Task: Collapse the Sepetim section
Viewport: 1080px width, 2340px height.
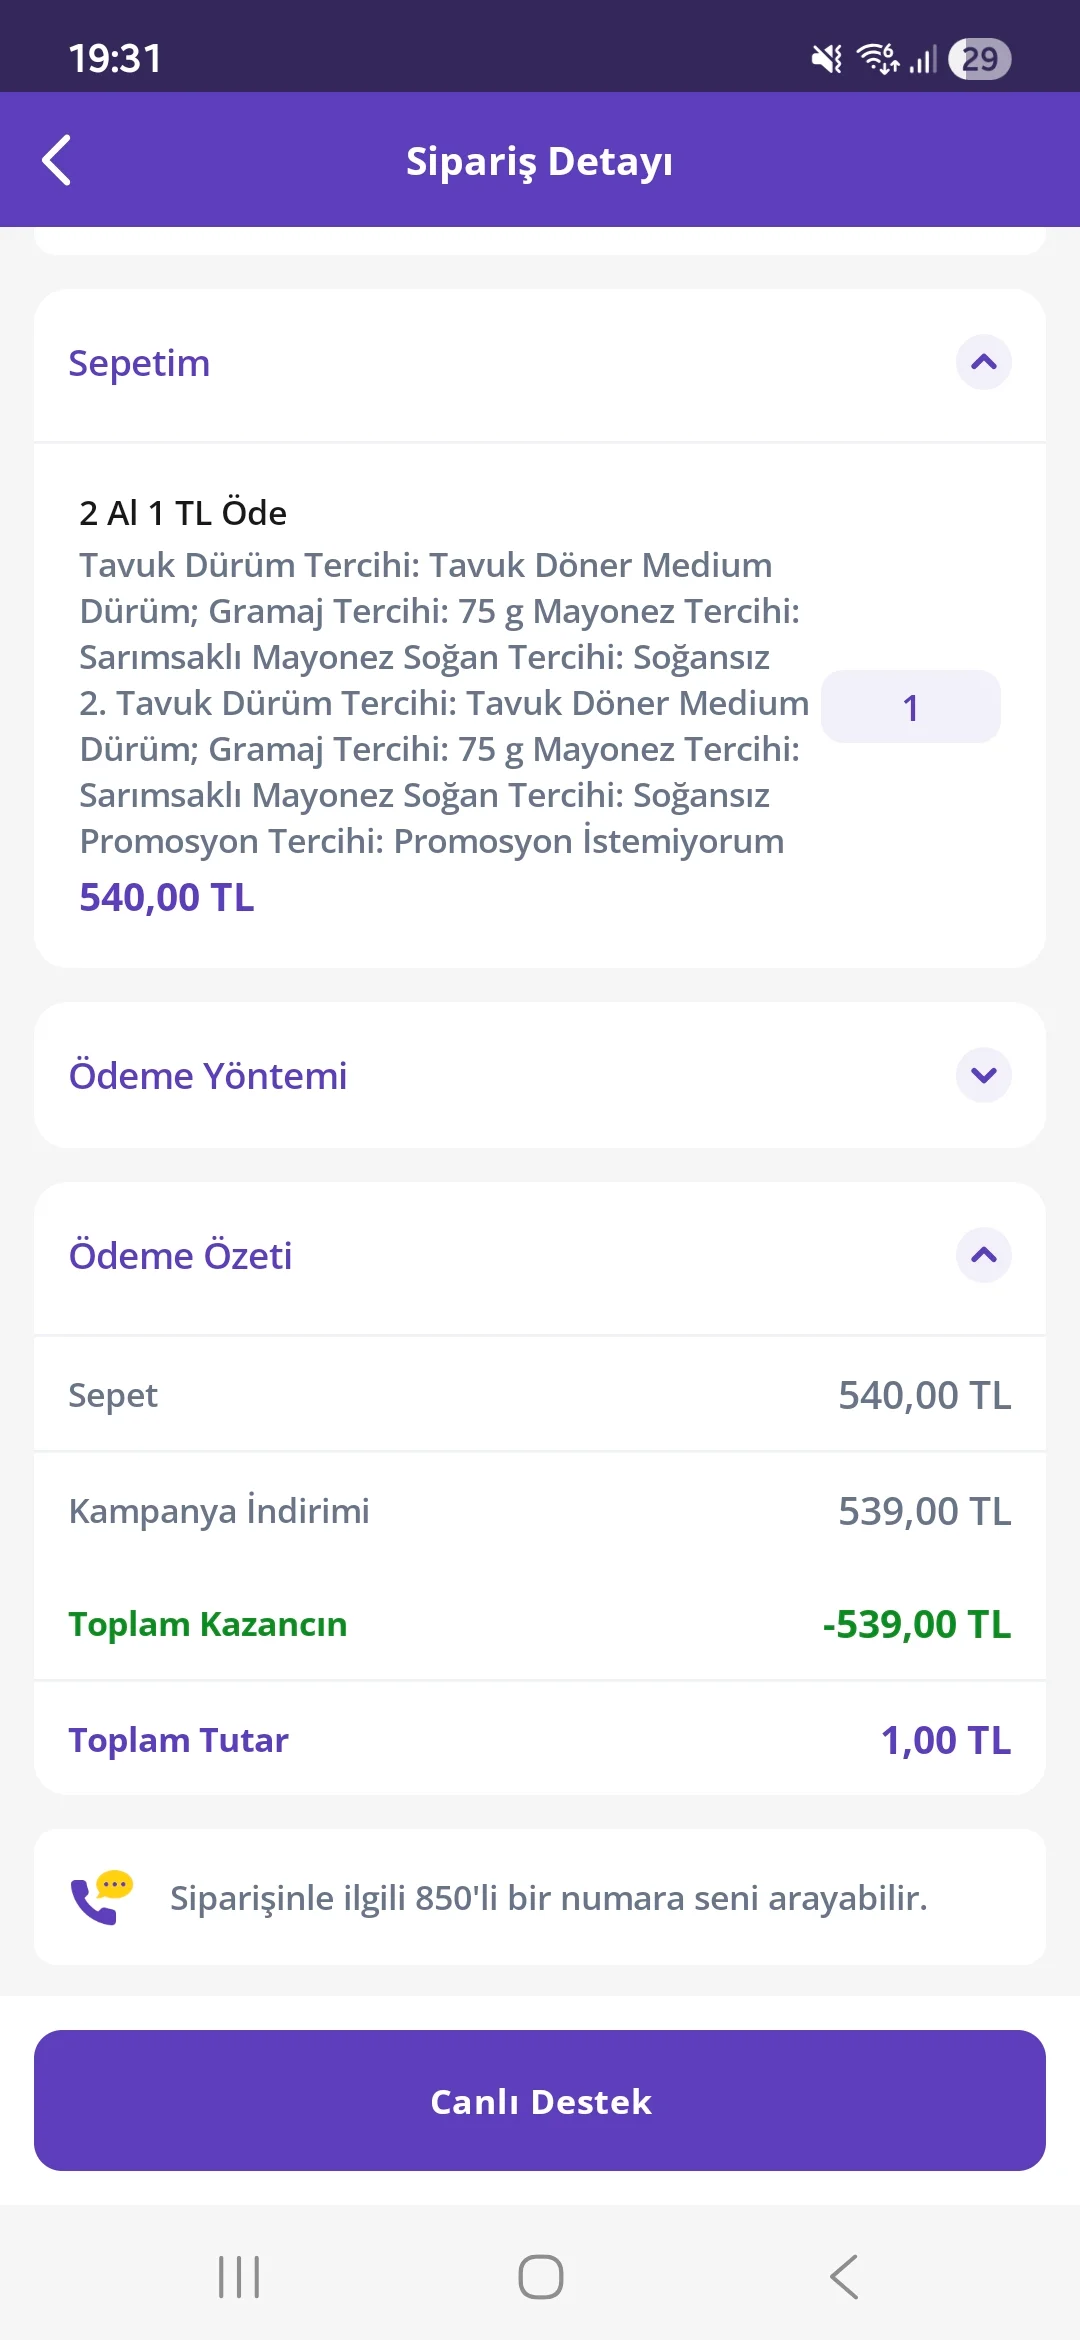Action: click(x=984, y=362)
